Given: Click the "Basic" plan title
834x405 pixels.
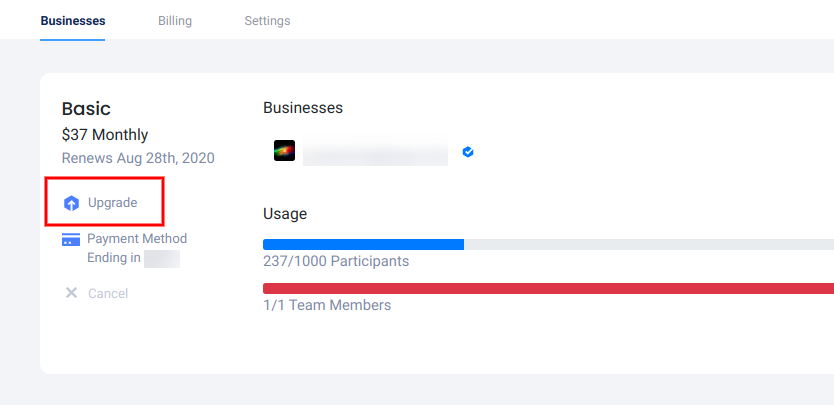Looking at the screenshot, I should pyautogui.click(x=86, y=109).
